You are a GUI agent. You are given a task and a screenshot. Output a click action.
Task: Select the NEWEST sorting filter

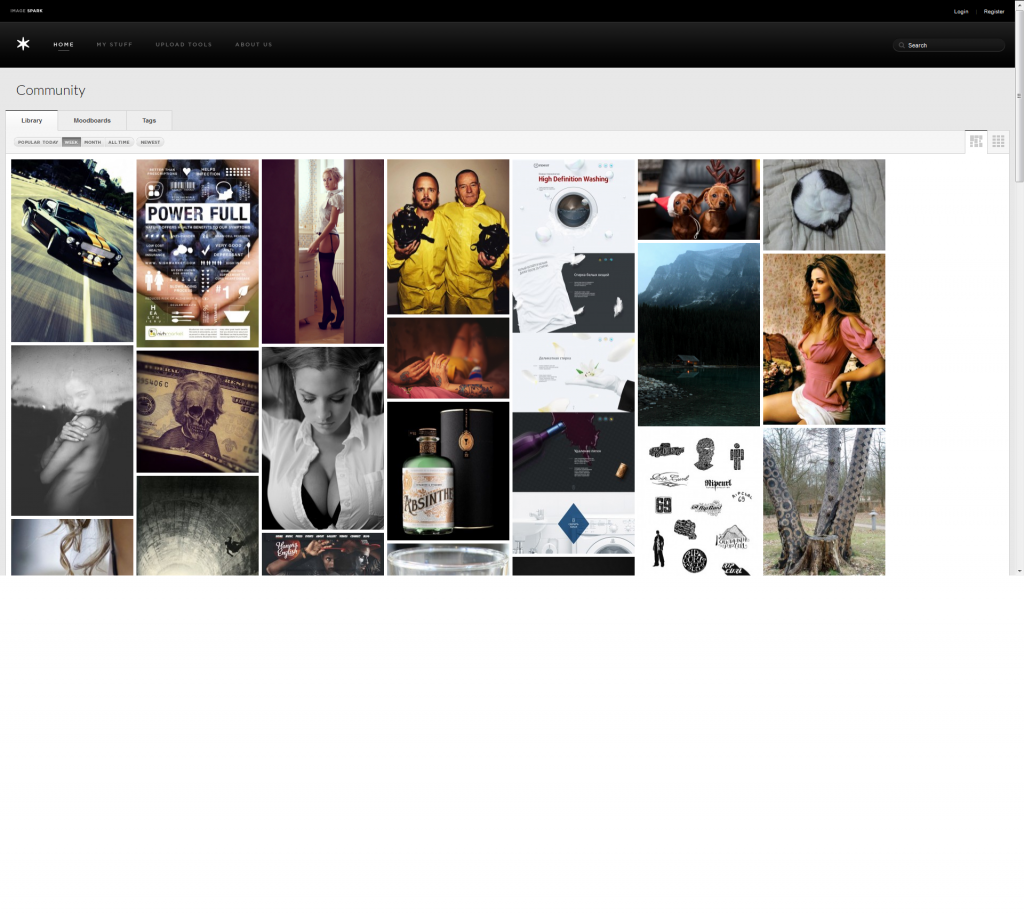tap(150, 142)
